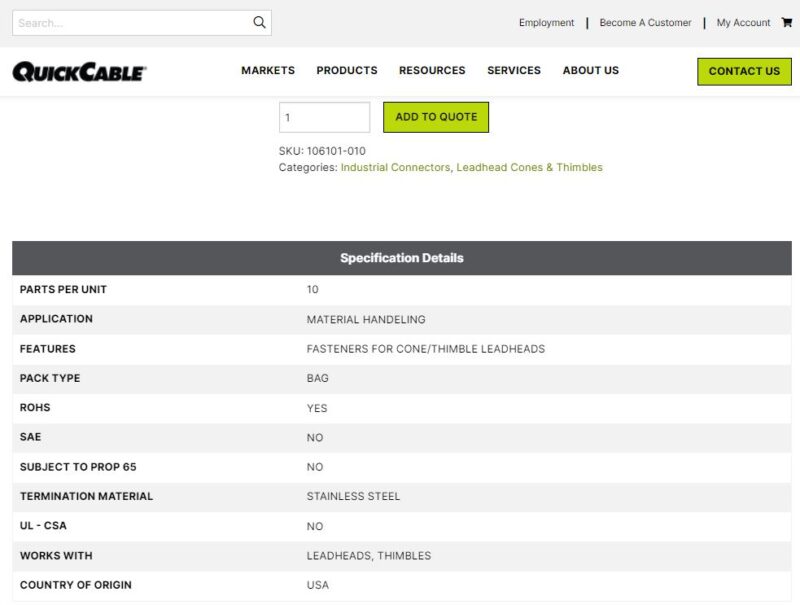Follow the Become A Customer link
800x605 pixels.
tap(645, 23)
